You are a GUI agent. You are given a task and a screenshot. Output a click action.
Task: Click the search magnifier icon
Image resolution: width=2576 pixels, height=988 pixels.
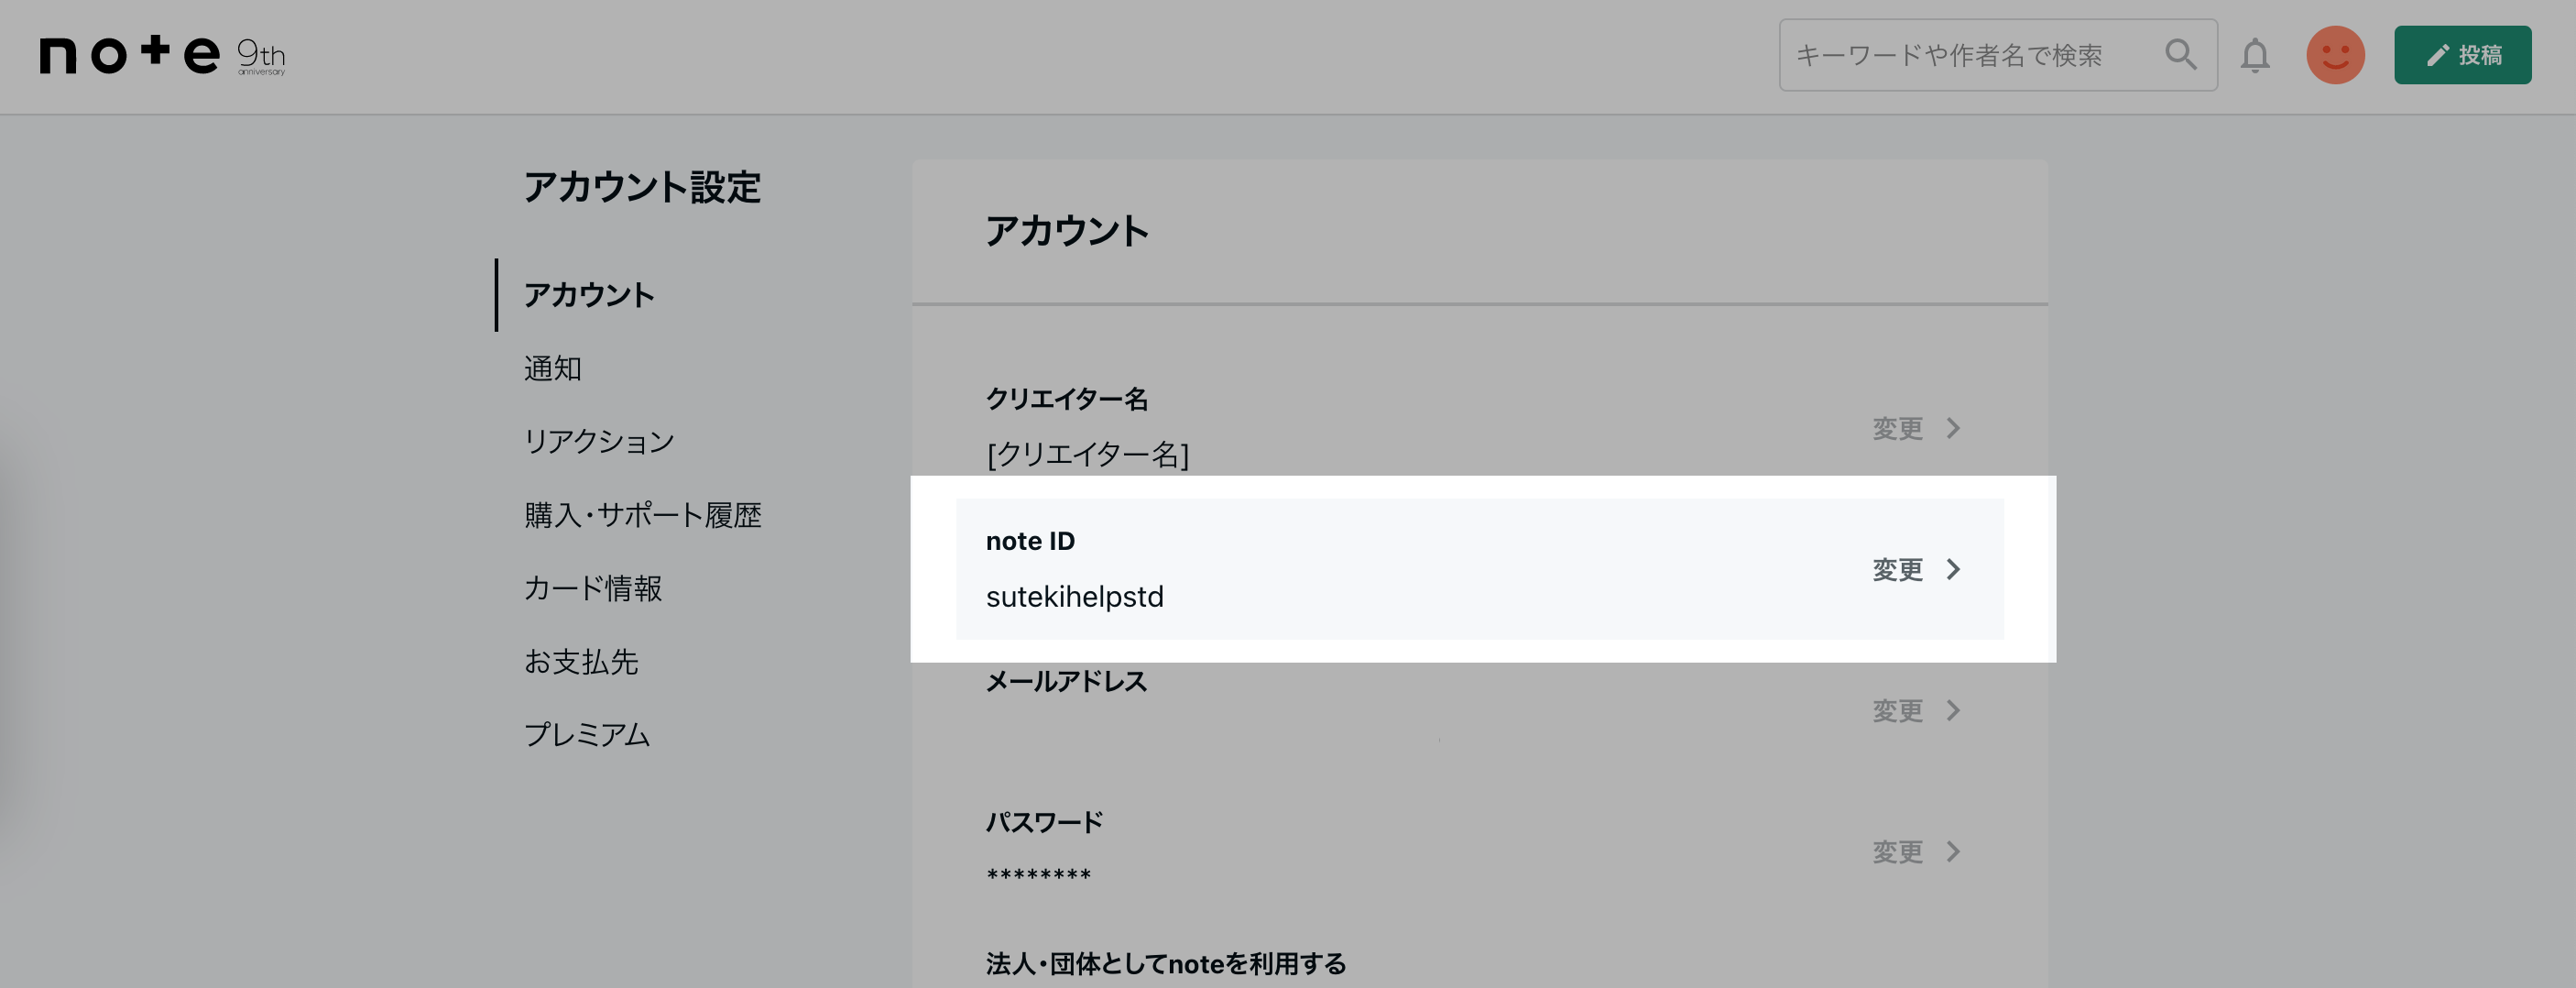pyautogui.click(x=2181, y=55)
